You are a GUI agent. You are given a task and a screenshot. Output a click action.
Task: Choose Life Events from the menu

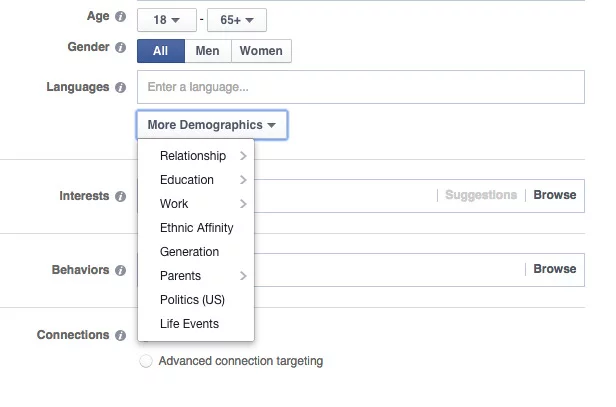196,324
